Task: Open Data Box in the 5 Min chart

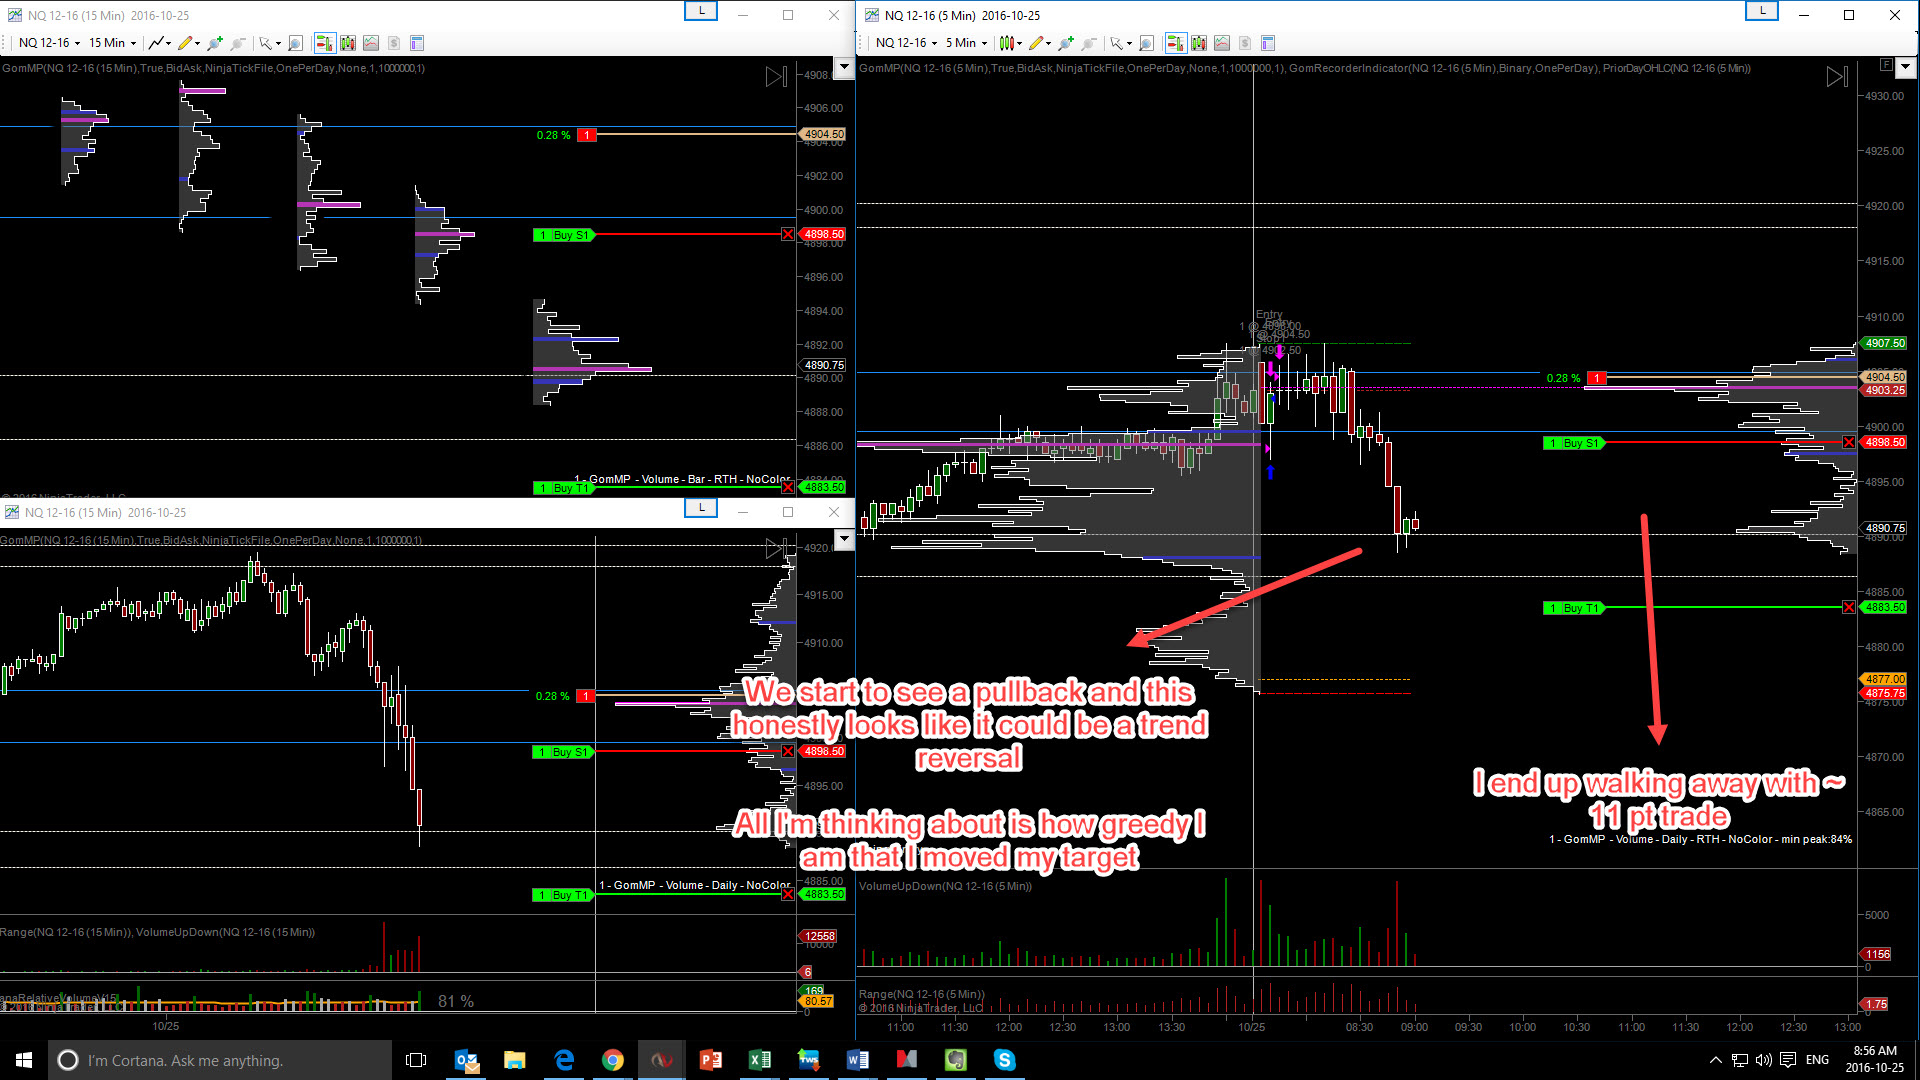Action: point(1146,43)
